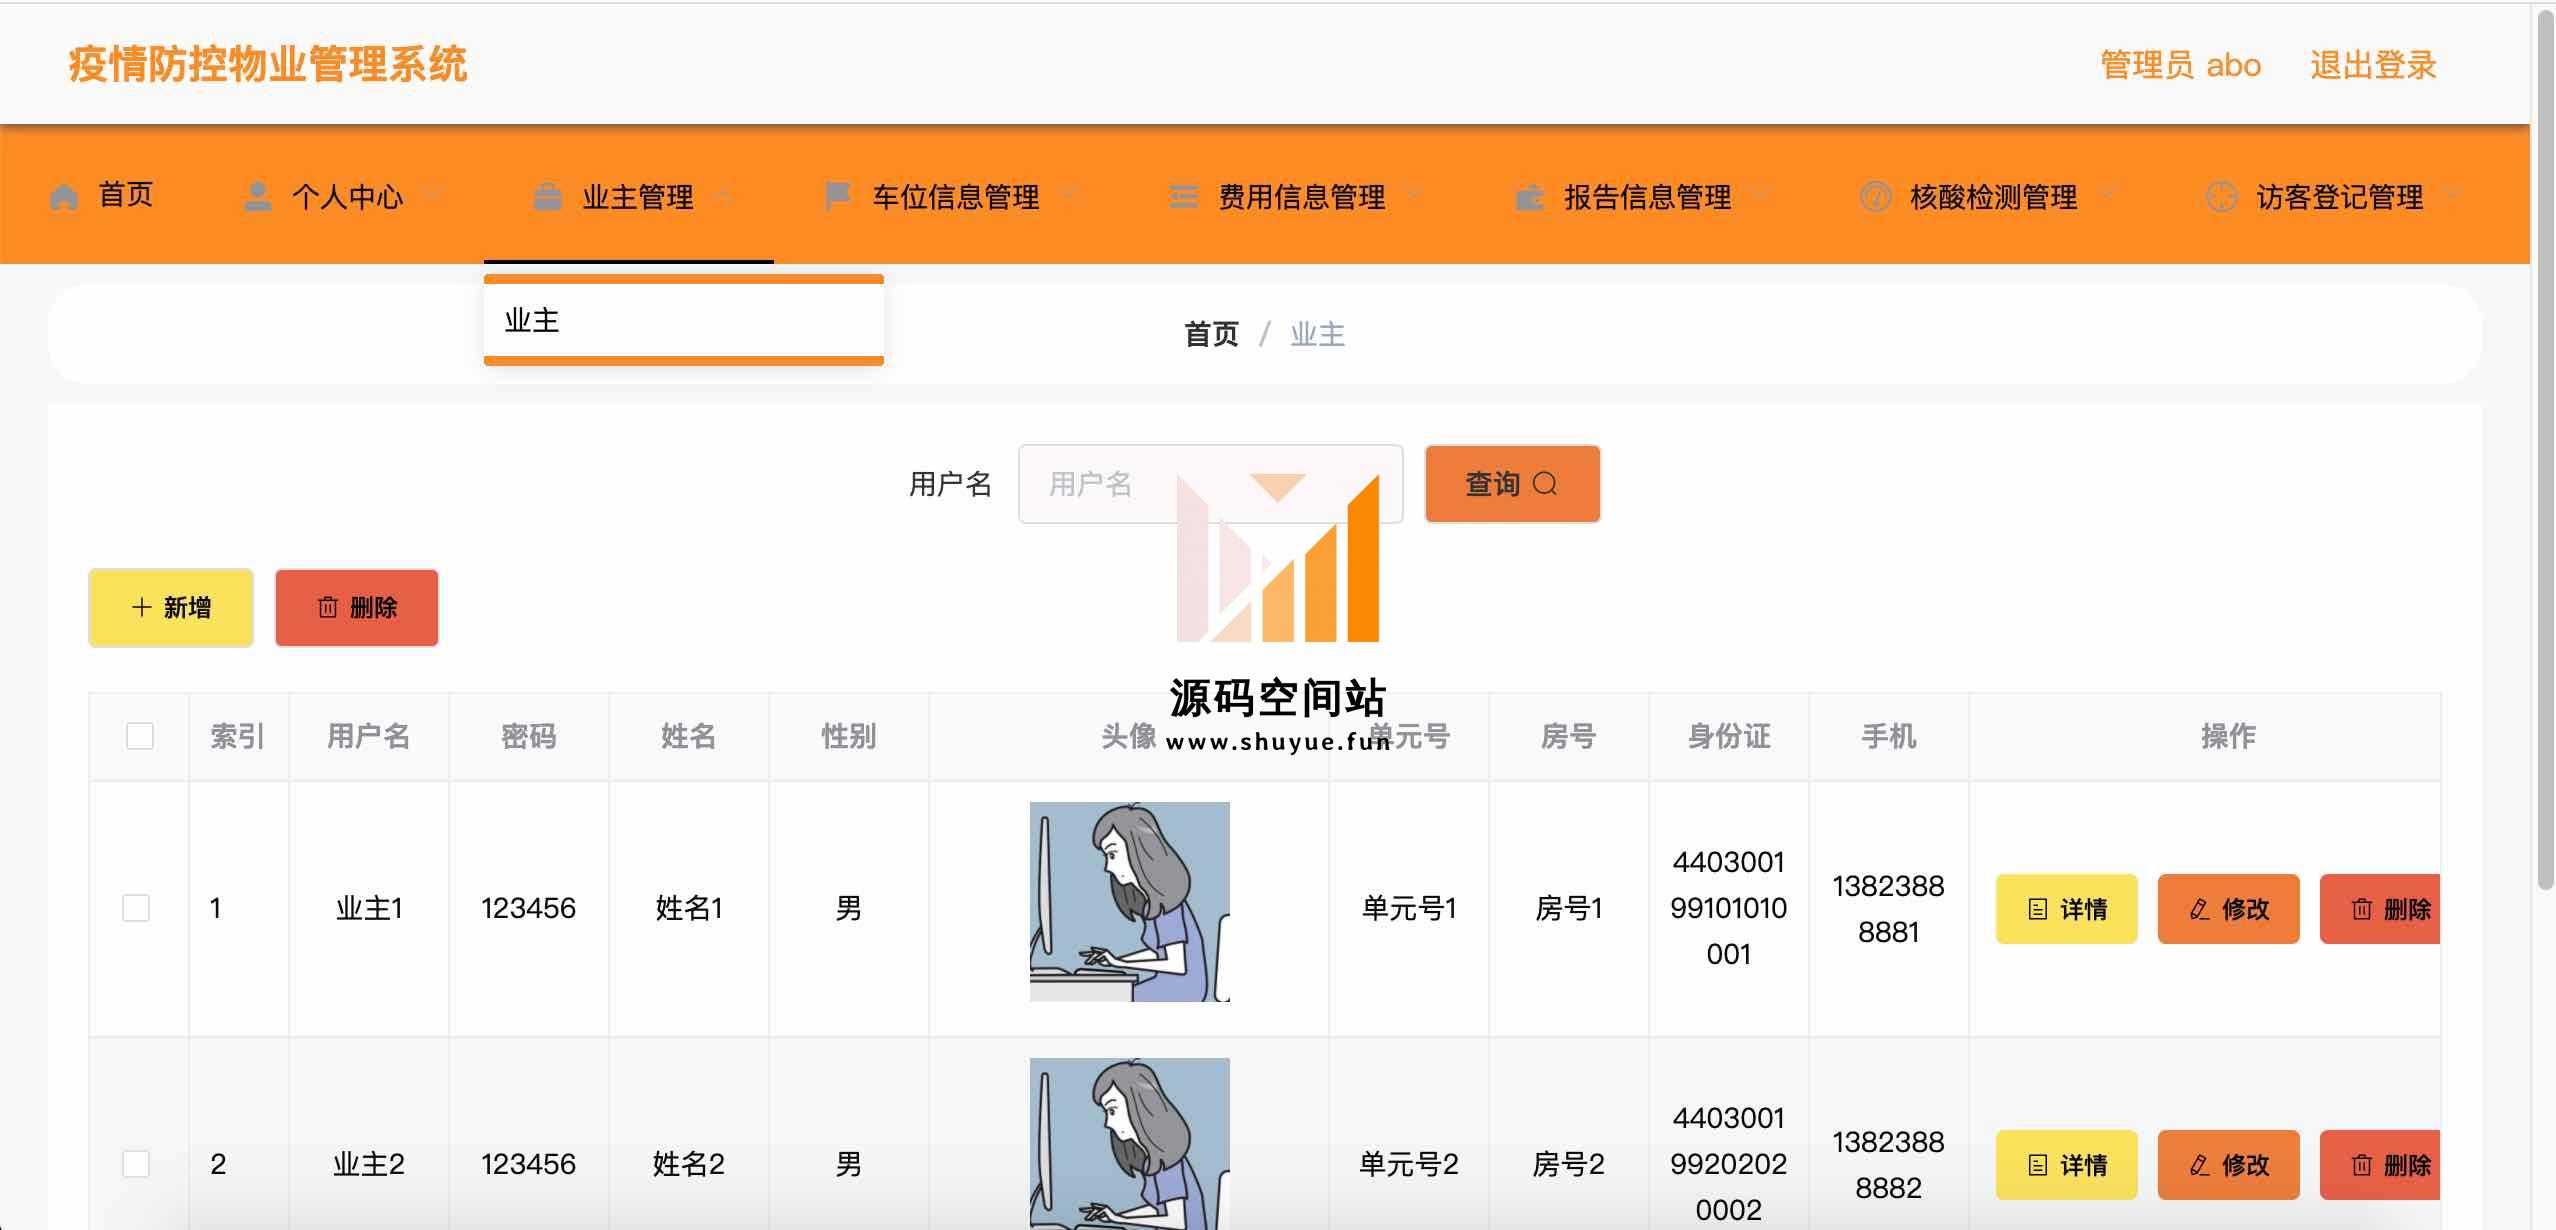
Task: Click the phone number 13823888881 cell
Action: click(x=1888, y=909)
